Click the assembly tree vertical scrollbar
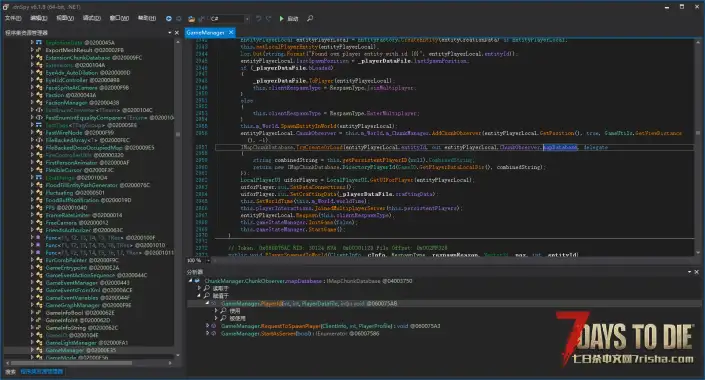Screen dimensions: 705x380 click(x=178, y=134)
